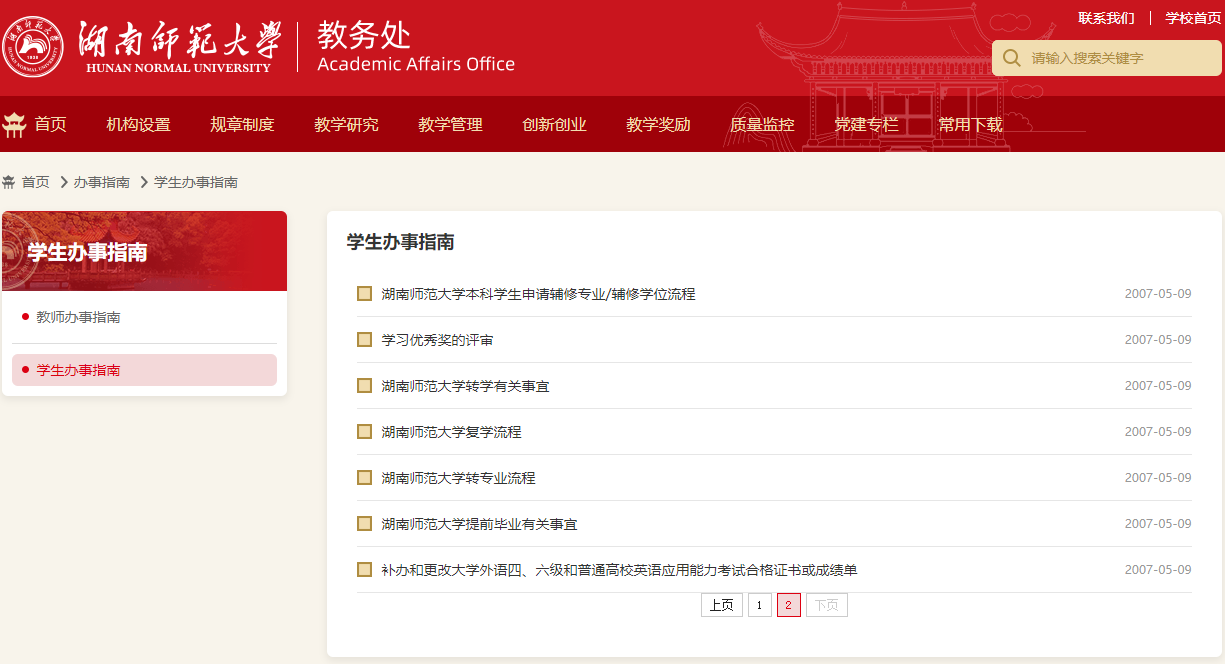The height and width of the screenshot is (664, 1225).
Task: Click square icon beside 湖南师范大学转专业流程
Action: pyautogui.click(x=364, y=478)
